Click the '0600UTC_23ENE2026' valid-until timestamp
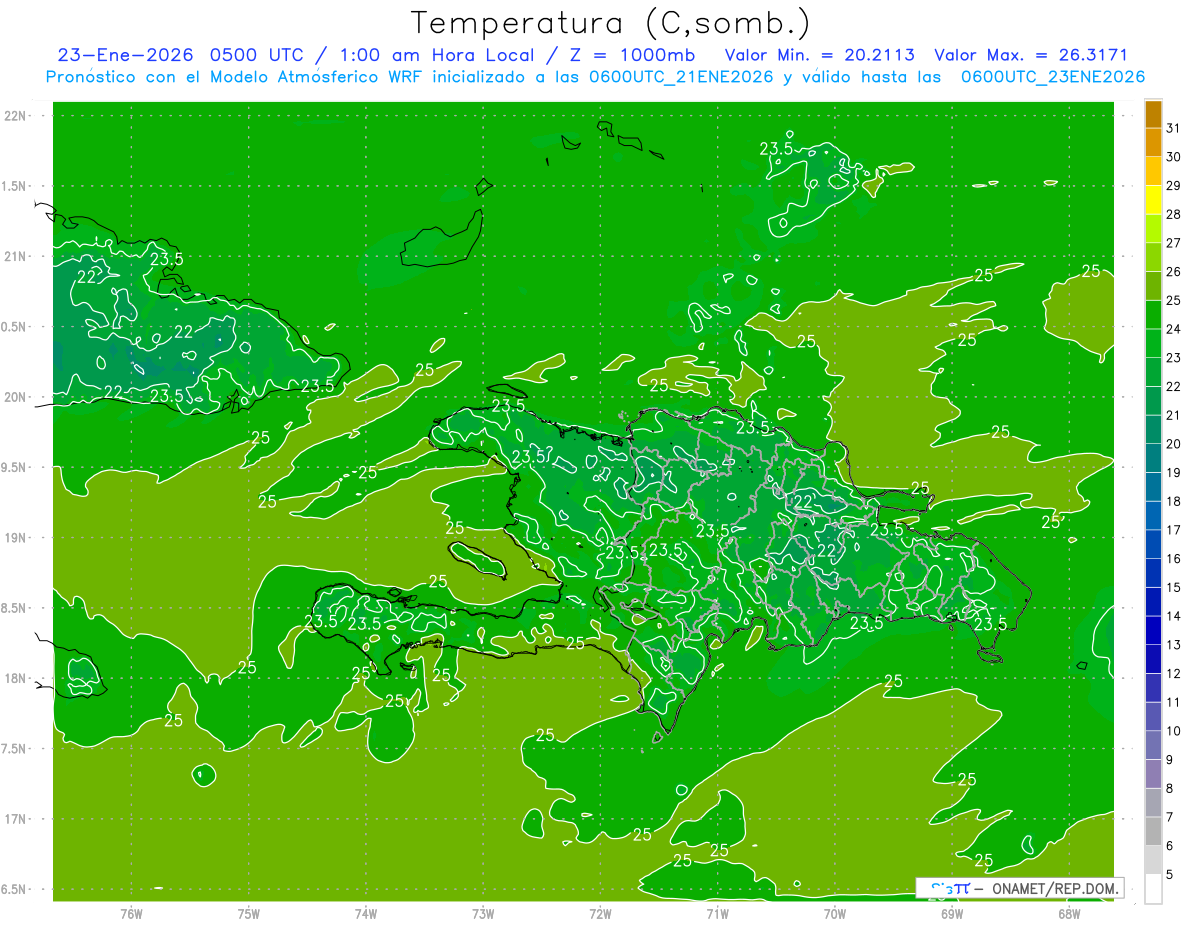 (1052, 77)
